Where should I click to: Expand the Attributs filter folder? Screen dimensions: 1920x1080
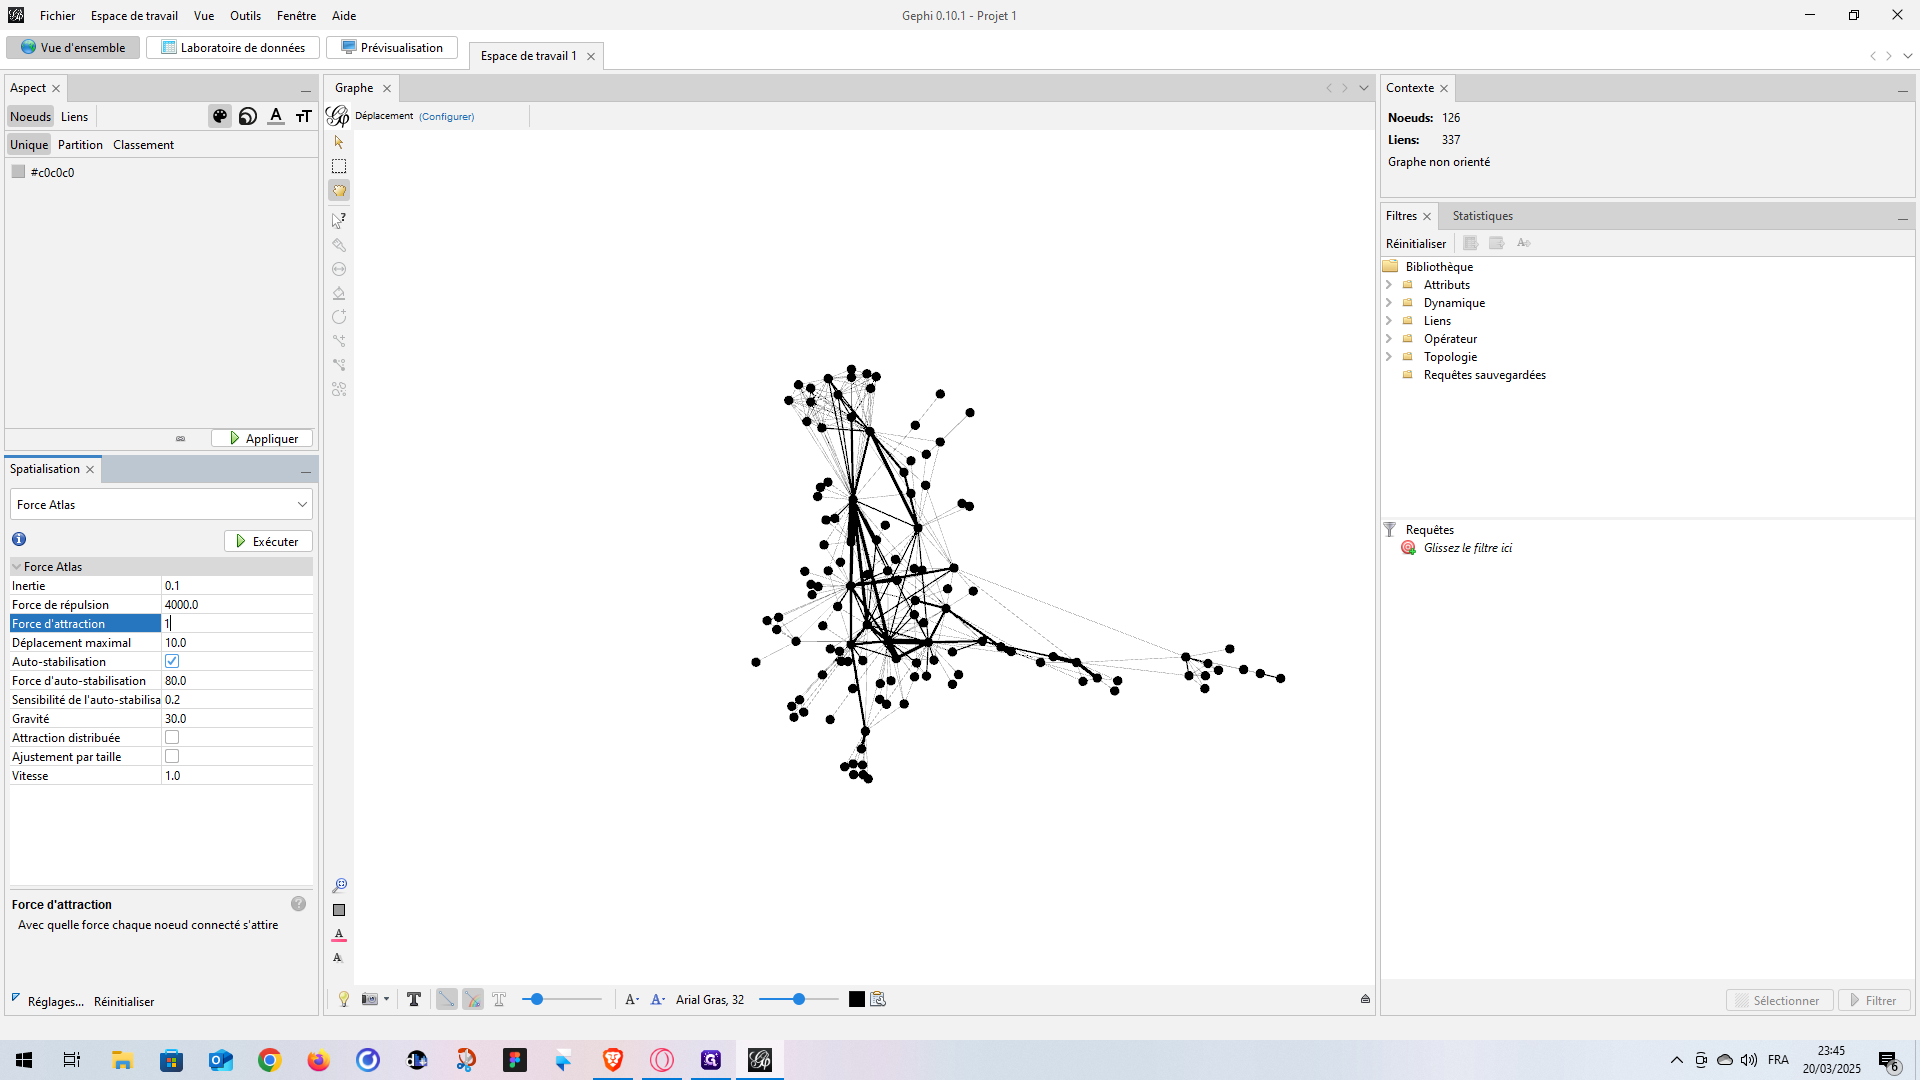coord(1389,285)
